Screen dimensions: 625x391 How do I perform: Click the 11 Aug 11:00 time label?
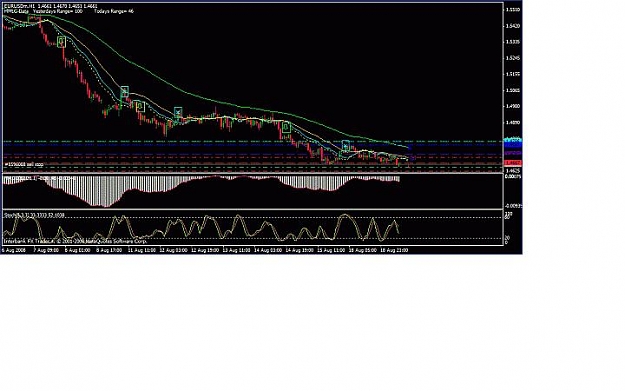[x=142, y=250]
